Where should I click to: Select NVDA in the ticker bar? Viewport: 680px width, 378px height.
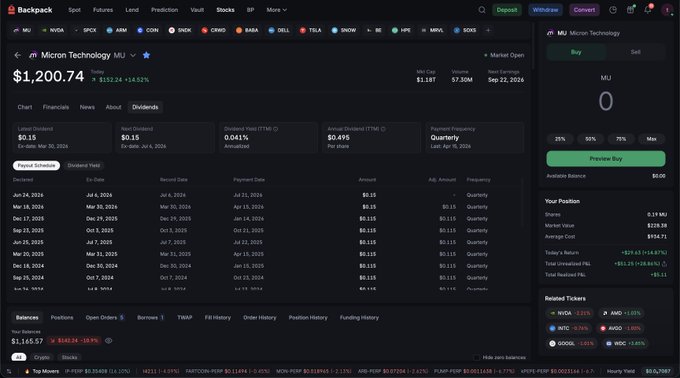53,30
